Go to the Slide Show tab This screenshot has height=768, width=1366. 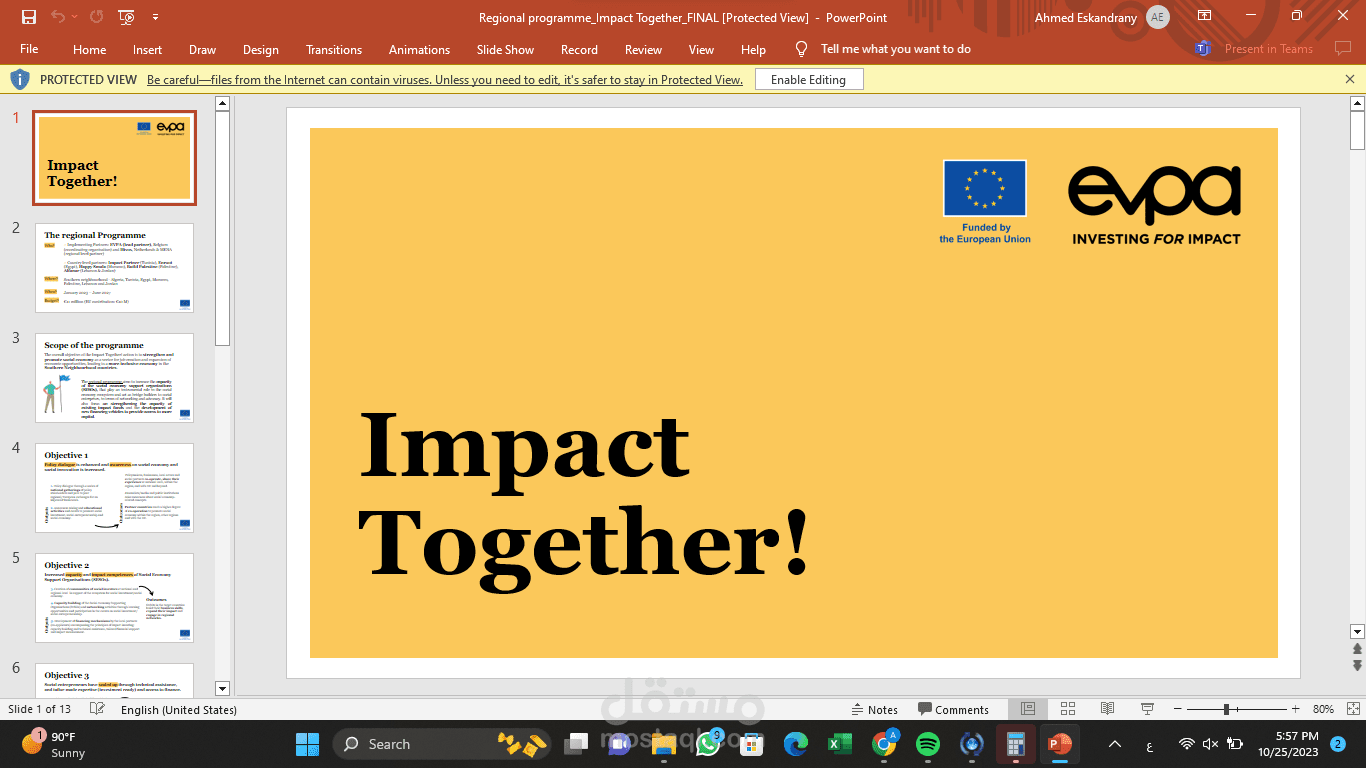point(505,49)
